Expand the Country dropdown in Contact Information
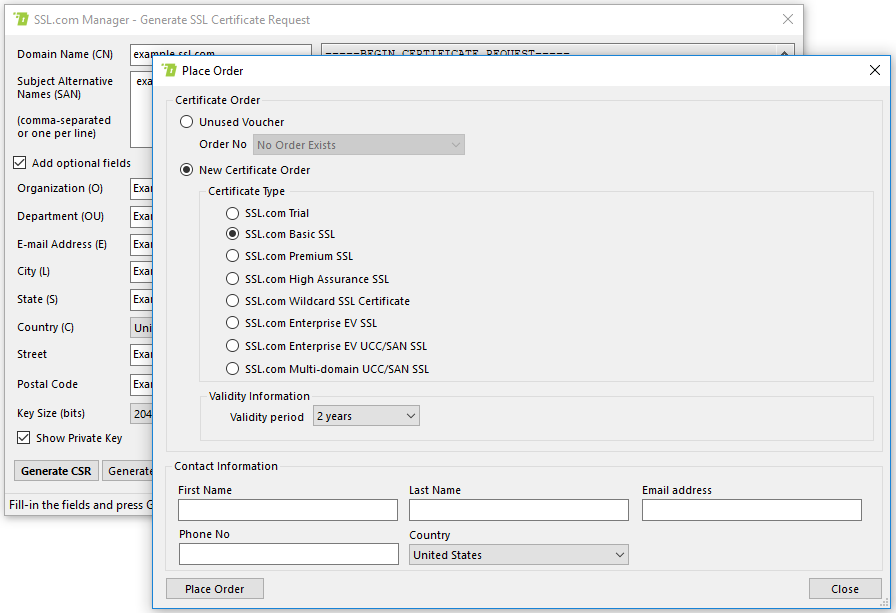896x613 pixels. coord(518,555)
